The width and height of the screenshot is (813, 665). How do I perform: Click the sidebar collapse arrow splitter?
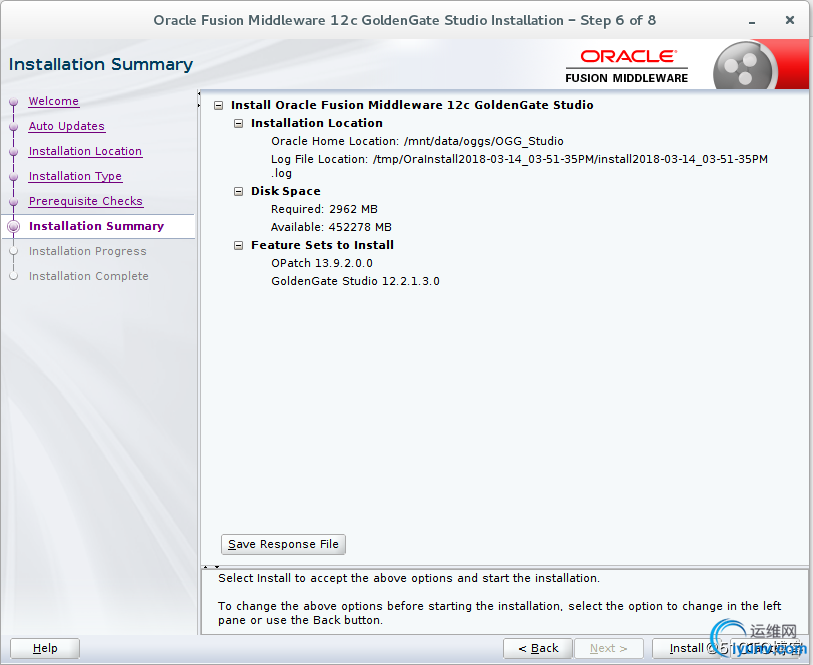pos(199,100)
